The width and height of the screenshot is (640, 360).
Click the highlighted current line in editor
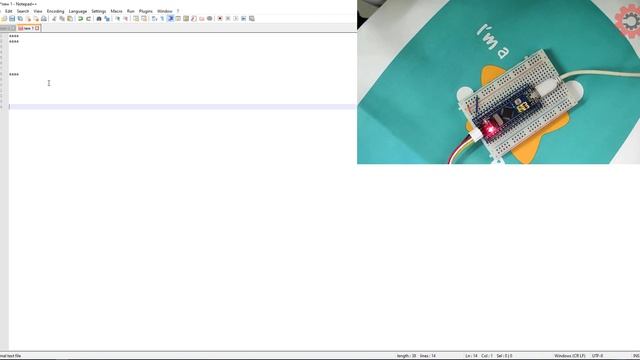[x=182, y=107]
